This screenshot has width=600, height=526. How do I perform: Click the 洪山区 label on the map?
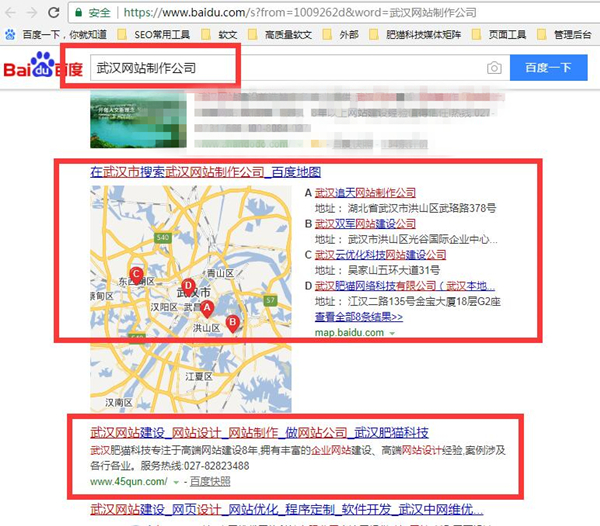206,328
